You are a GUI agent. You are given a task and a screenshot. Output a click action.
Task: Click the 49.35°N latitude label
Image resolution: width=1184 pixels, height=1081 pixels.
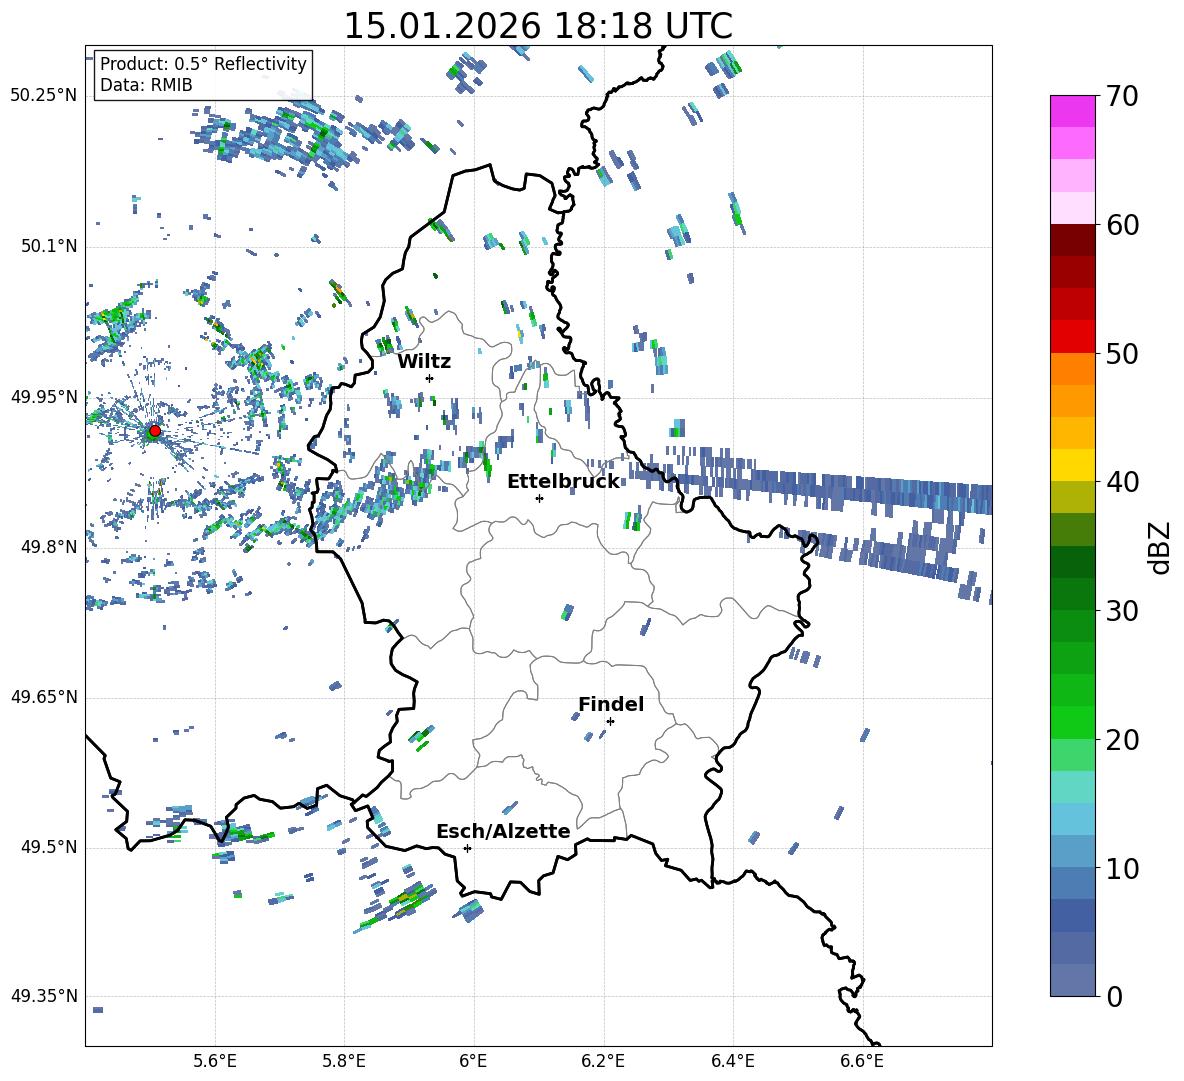pyautogui.click(x=44, y=996)
